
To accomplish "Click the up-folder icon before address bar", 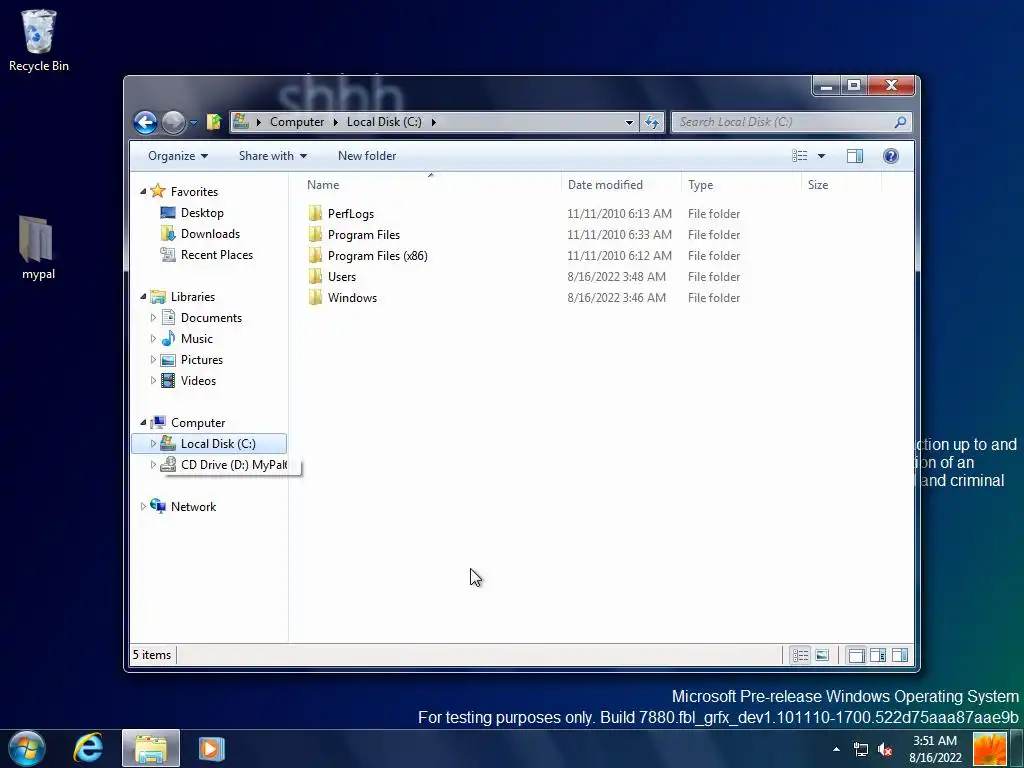I will (x=214, y=121).
